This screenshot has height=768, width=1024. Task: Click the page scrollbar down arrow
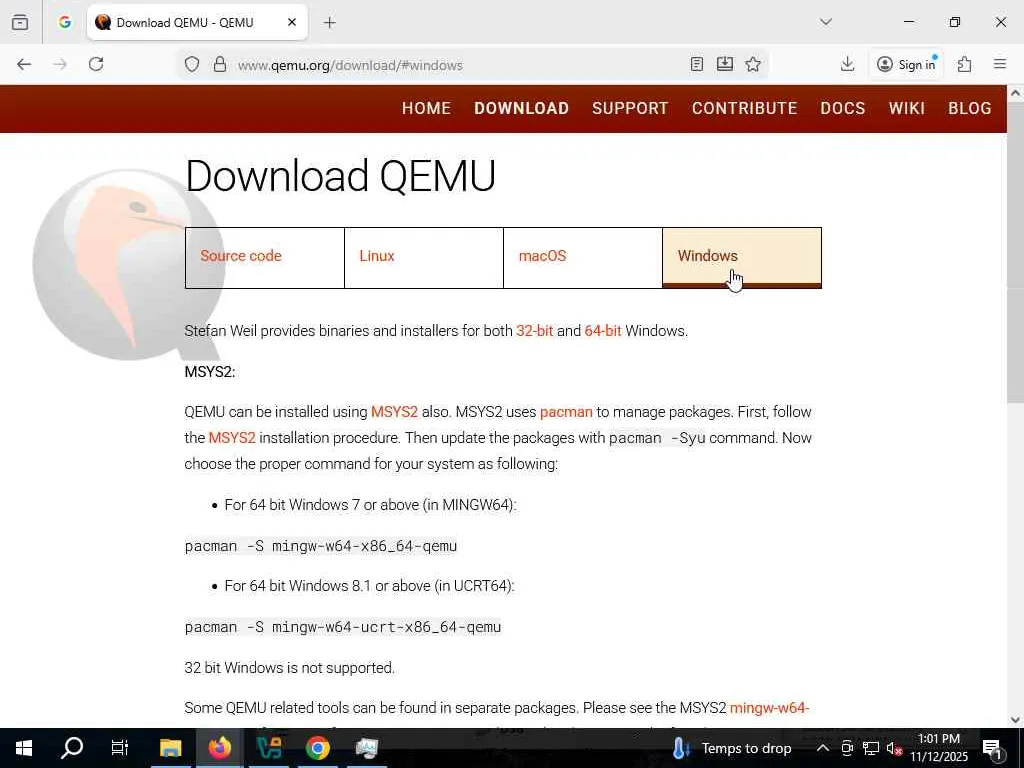click(1016, 720)
